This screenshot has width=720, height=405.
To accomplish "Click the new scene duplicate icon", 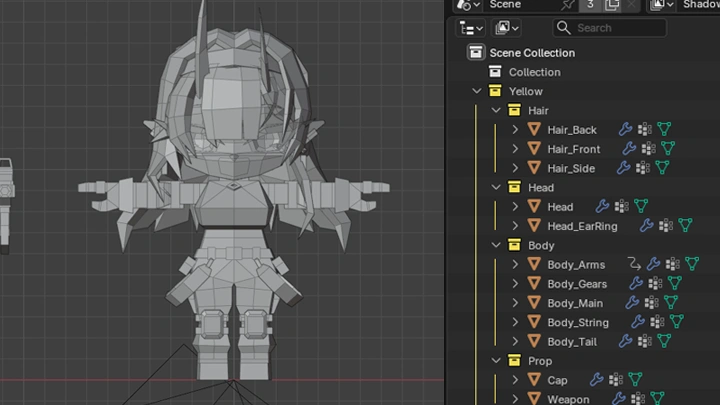I will click(612, 5).
